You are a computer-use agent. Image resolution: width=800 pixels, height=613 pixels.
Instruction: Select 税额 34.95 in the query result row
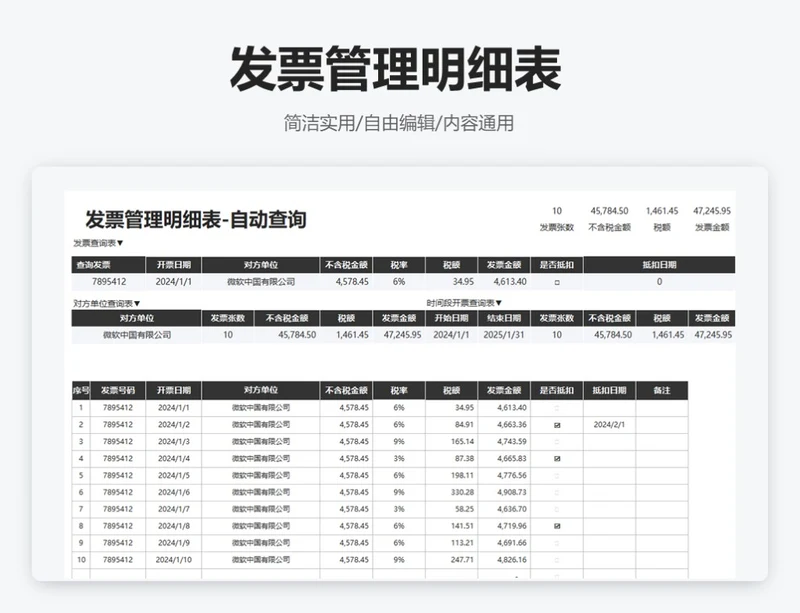451,282
